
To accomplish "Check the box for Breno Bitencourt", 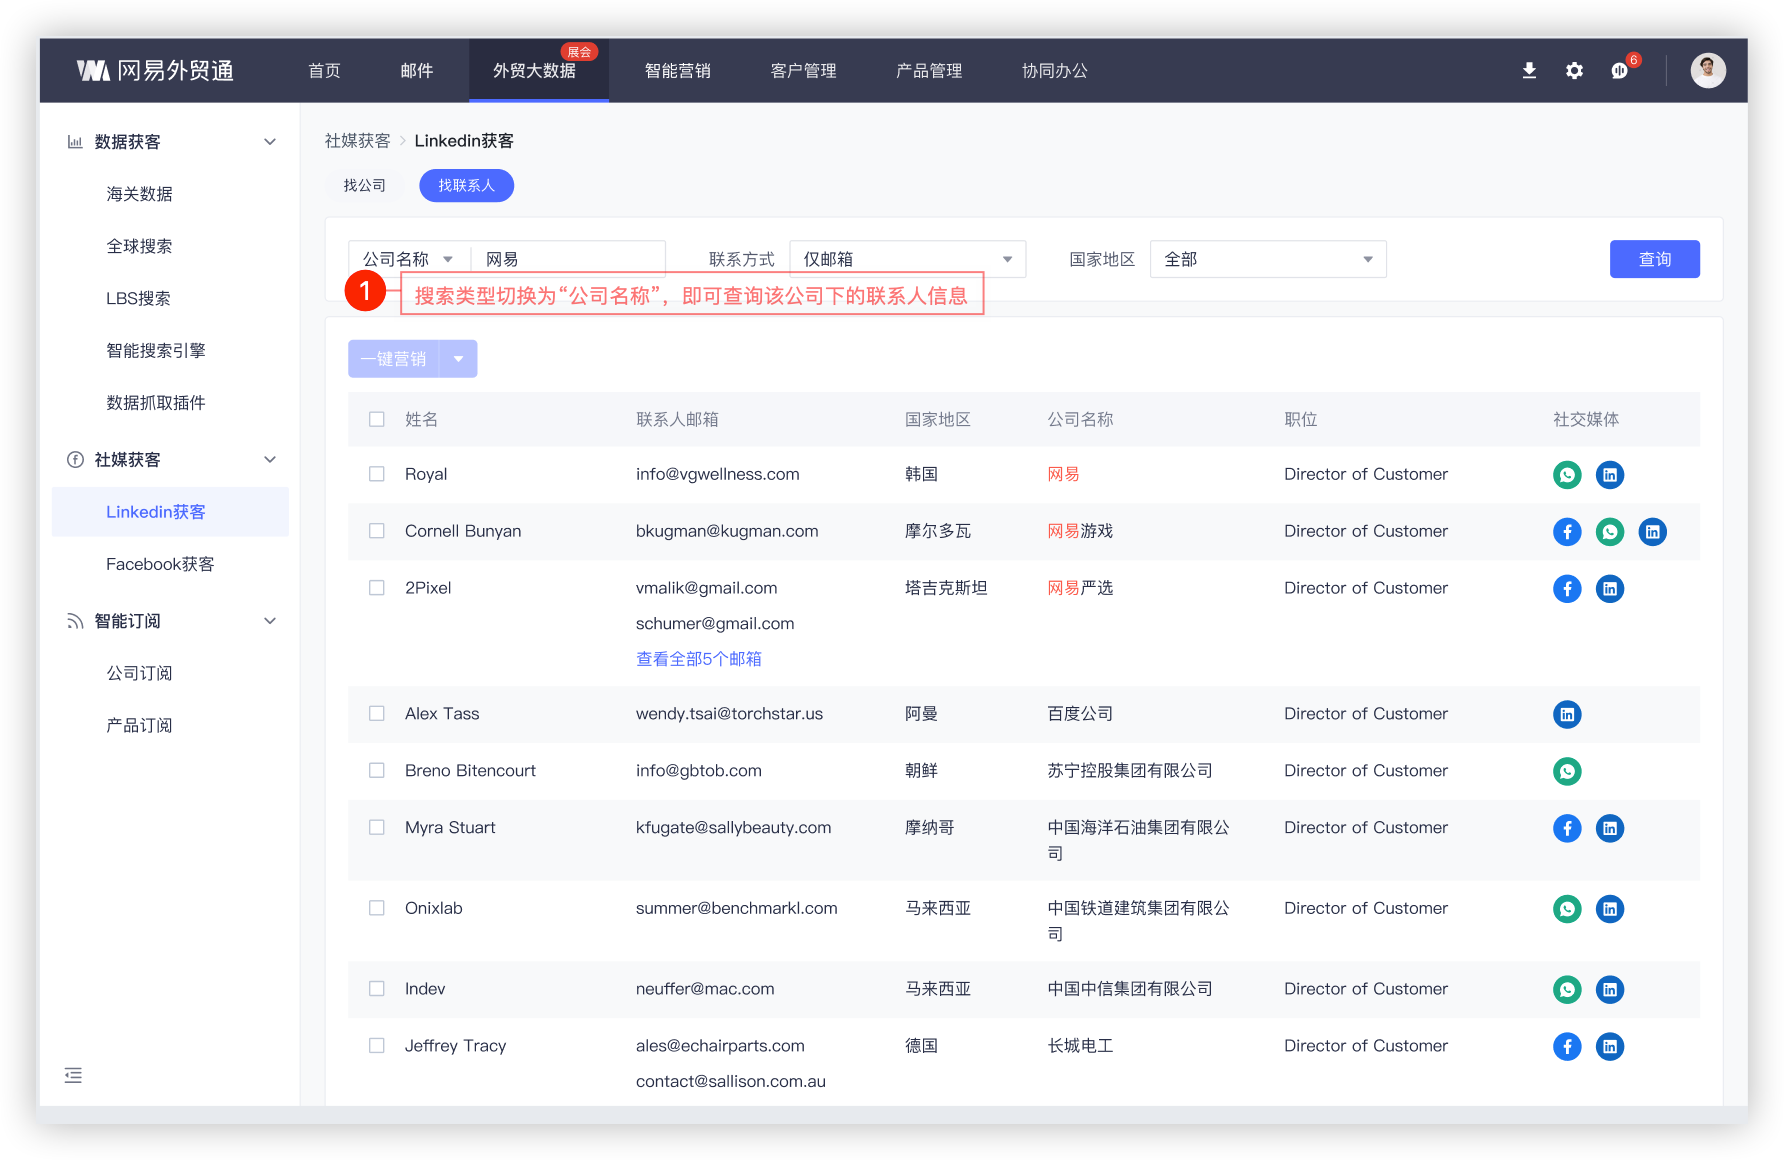I will (377, 771).
